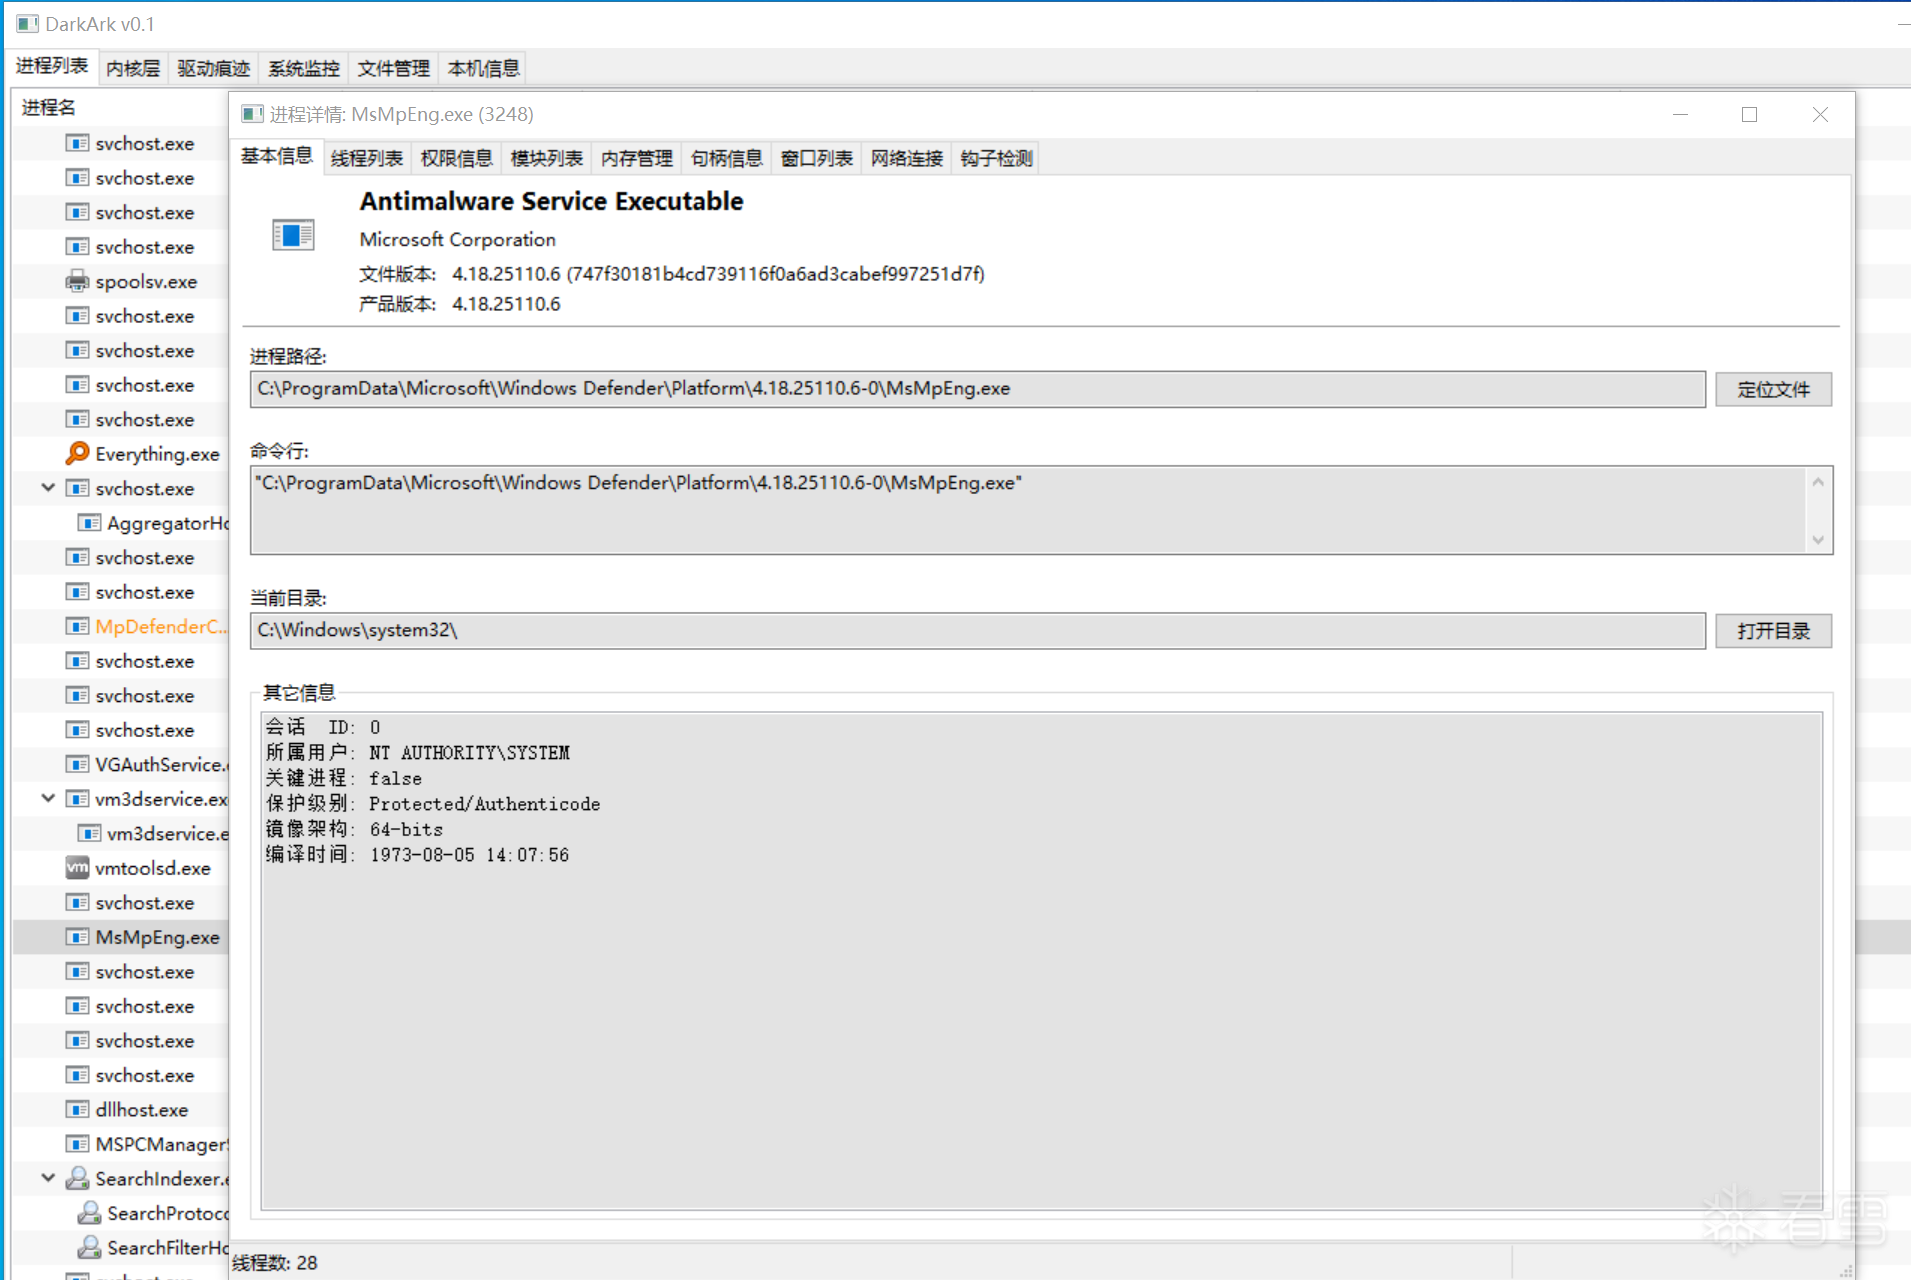This screenshot has width=1911, height=1280.
Task: Click the compile time '1973-08-05 14:07:56'
Action: (x=469, y=855)
